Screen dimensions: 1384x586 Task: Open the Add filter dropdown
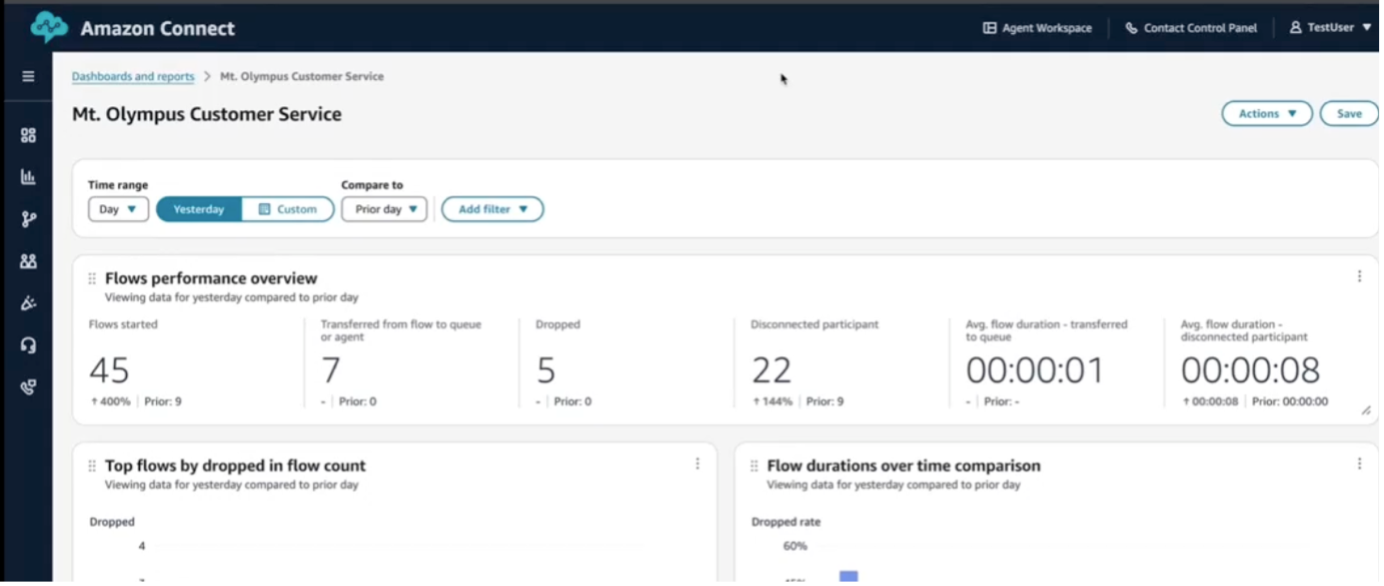click(492, 209)
